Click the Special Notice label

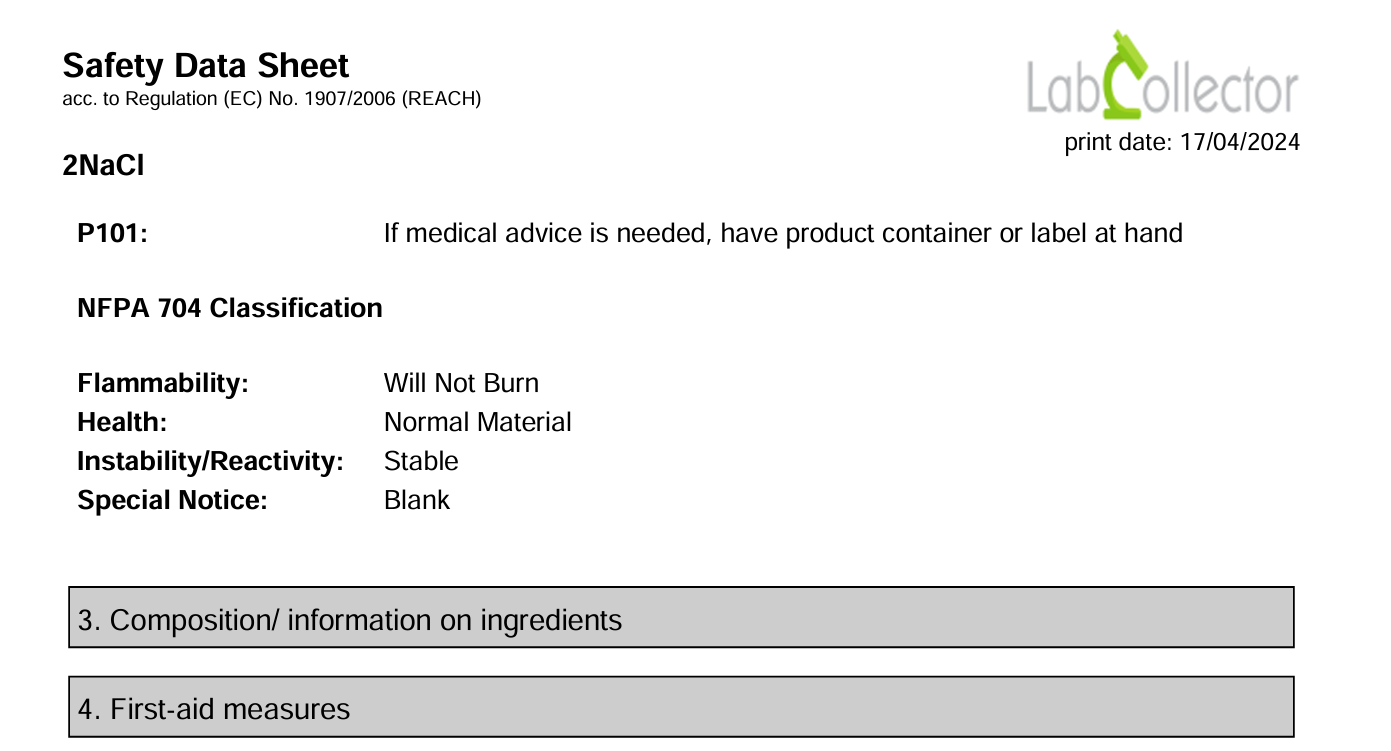coord(173,501)
